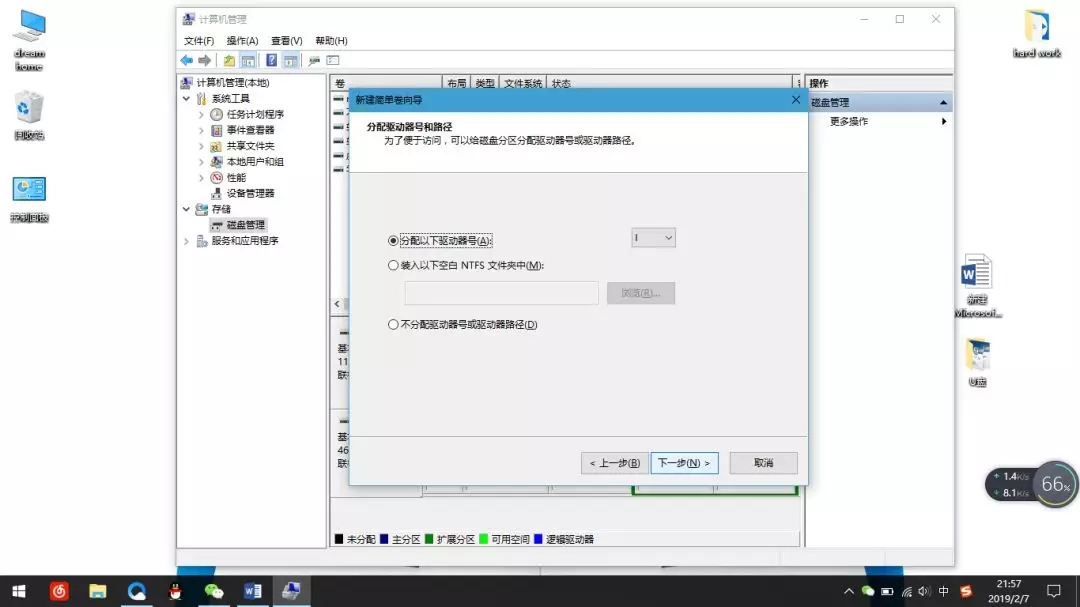Viewport: 1080px width, 607px height.
Task: Cancel the wizard with the 取消 button
Action: (x=762, y=463)
